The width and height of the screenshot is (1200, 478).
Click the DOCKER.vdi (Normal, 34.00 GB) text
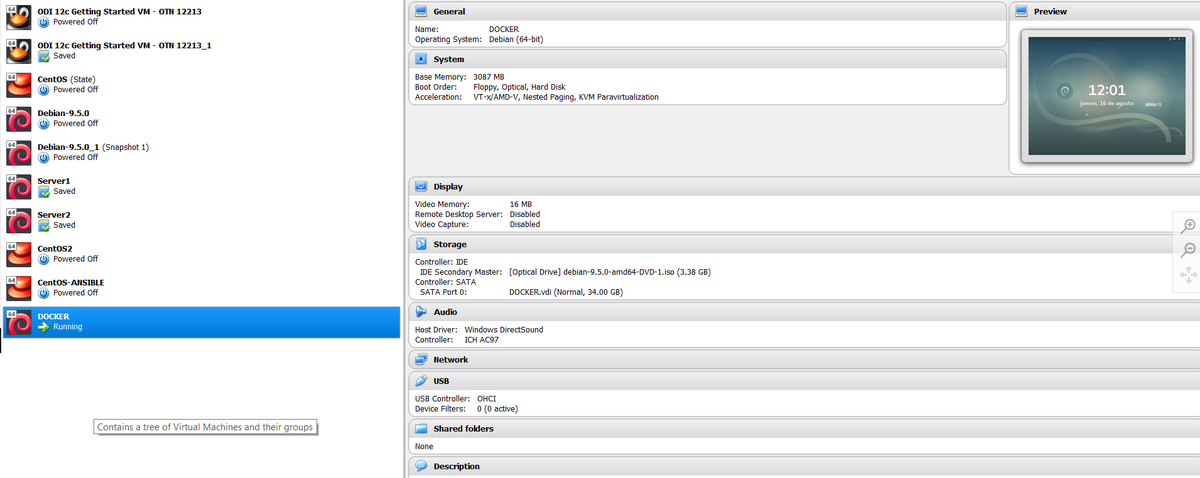click(x=566, y=292)
